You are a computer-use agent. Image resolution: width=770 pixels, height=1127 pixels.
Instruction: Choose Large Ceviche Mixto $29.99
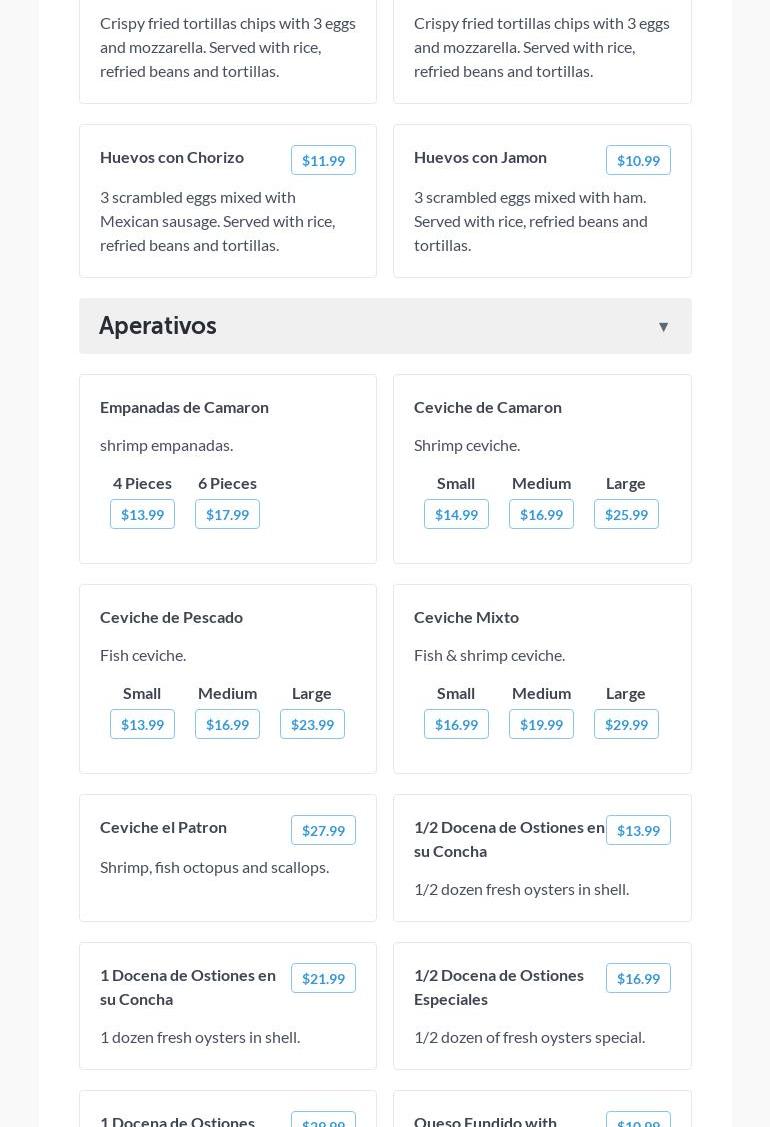point(626,724)
